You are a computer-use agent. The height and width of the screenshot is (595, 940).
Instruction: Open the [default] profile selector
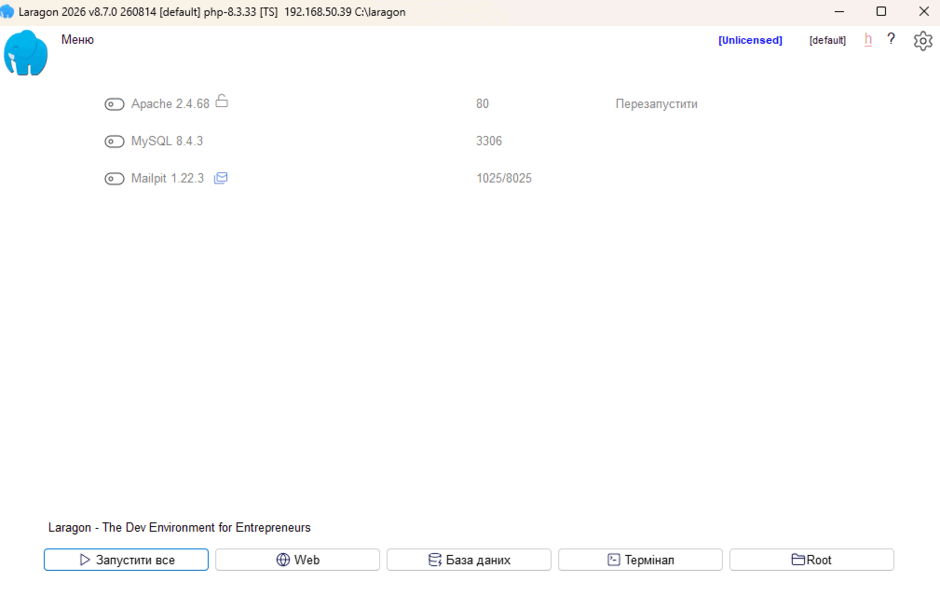pyautogui.click(x=827, y=40)
